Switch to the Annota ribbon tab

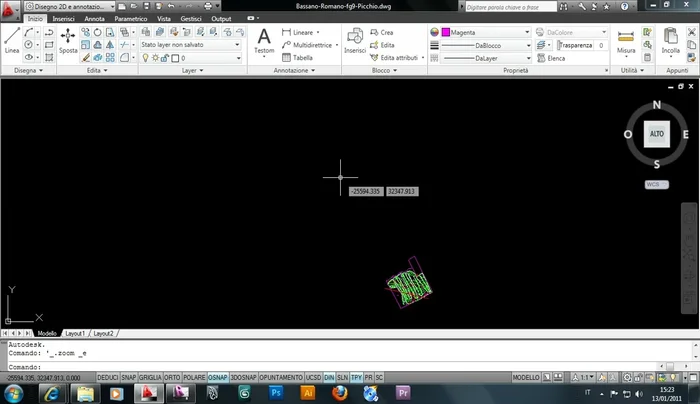point(94,18)
